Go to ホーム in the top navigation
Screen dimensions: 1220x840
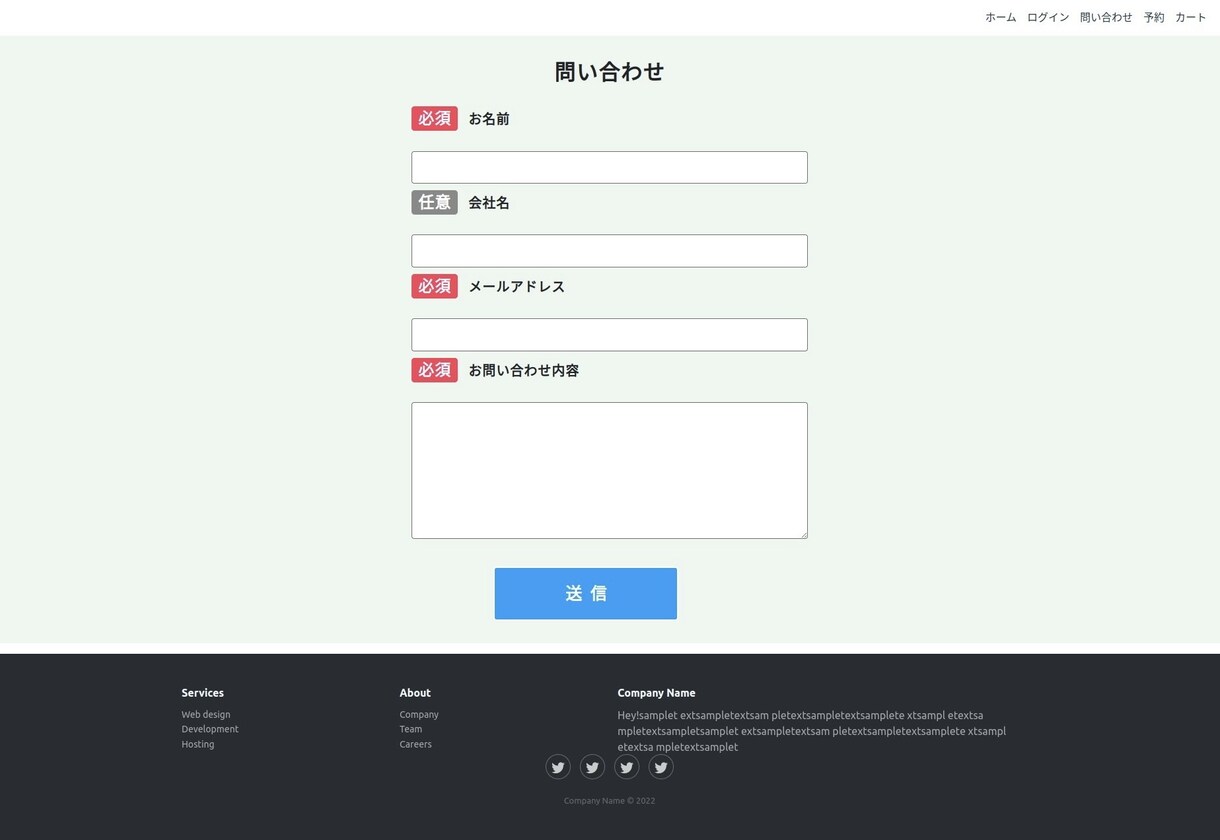(x=1000, y=17)
